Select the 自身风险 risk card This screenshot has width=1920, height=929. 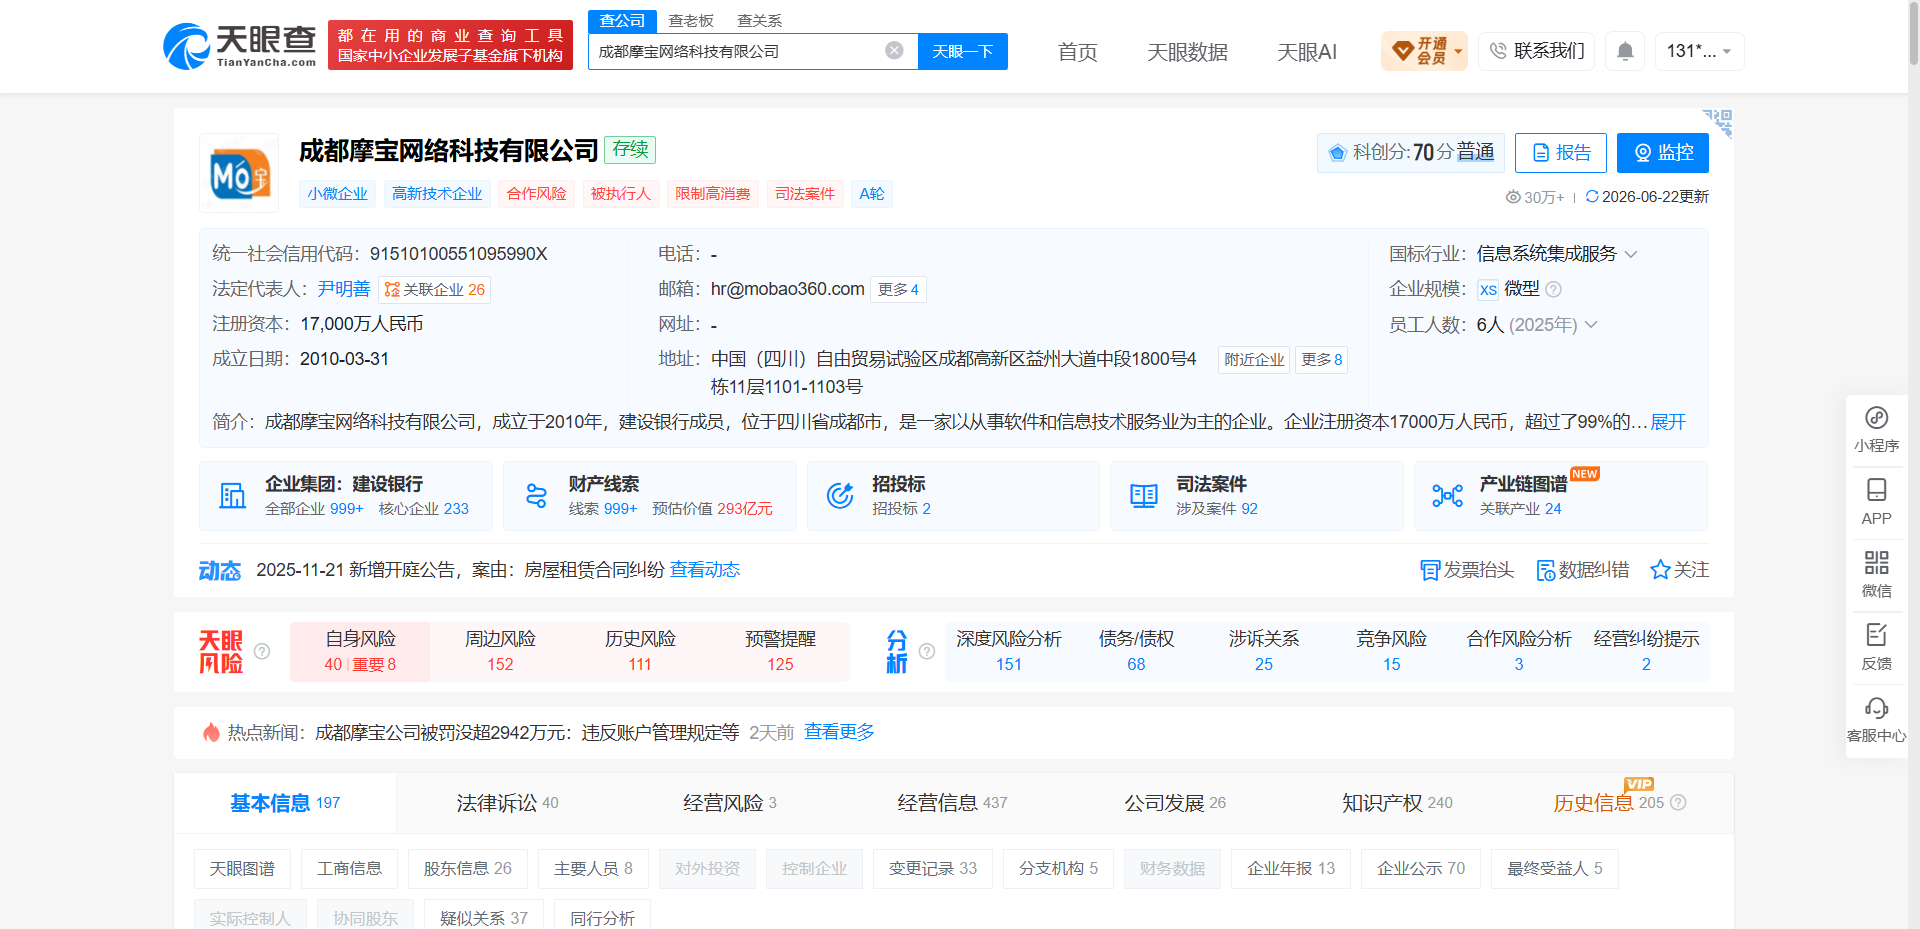(x=360, y=651)
